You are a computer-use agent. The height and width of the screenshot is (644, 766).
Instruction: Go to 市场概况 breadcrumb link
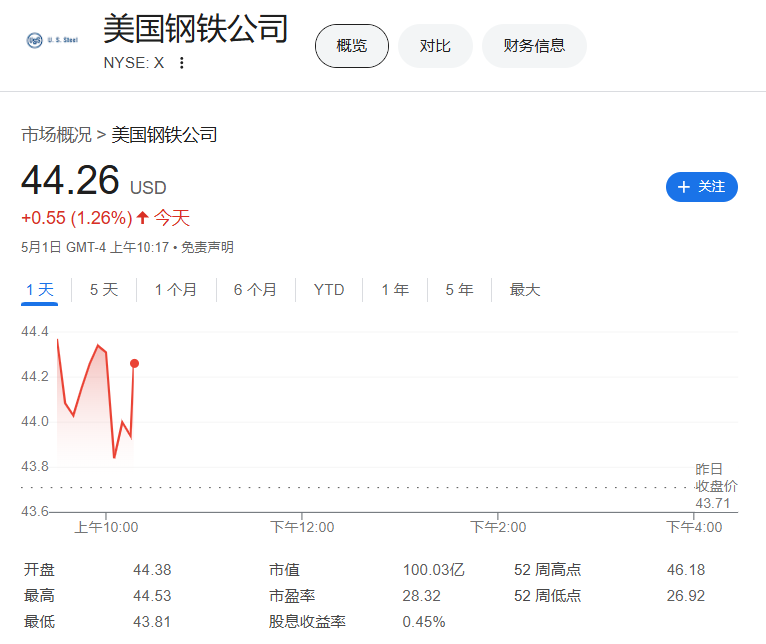(57, 135)
